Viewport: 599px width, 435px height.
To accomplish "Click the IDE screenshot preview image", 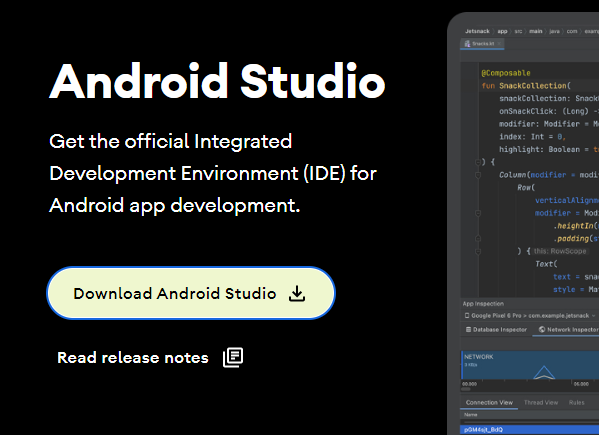I will click(523, 223).
